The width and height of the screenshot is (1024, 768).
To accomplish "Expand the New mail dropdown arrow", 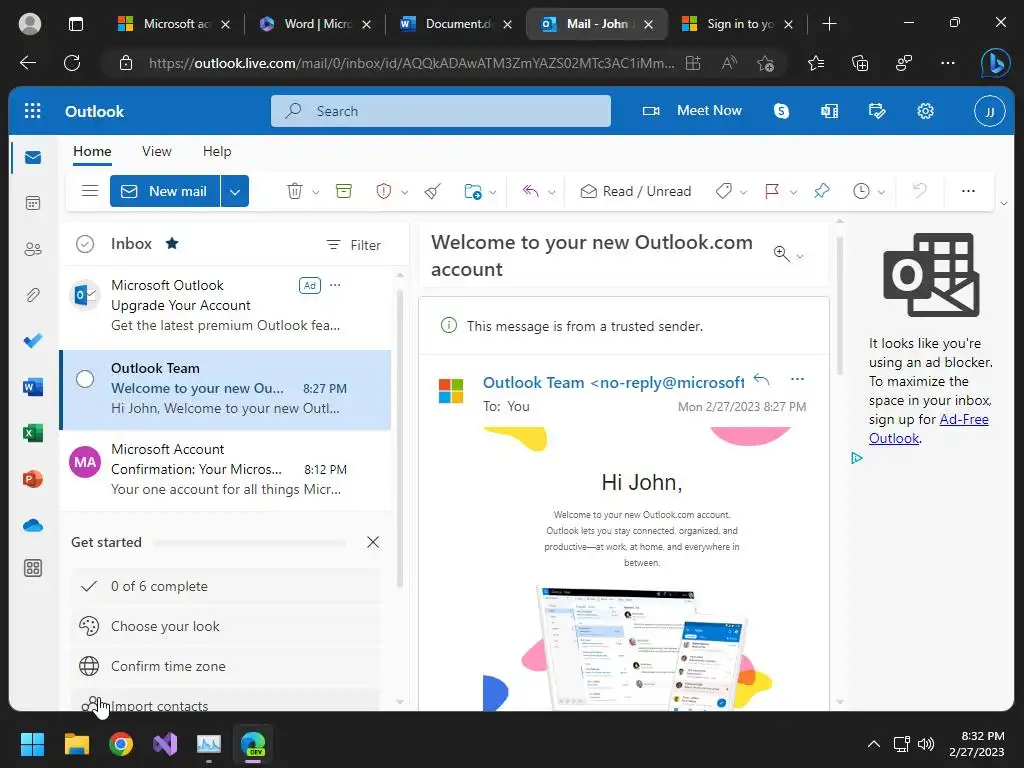I will click(235, 191).
